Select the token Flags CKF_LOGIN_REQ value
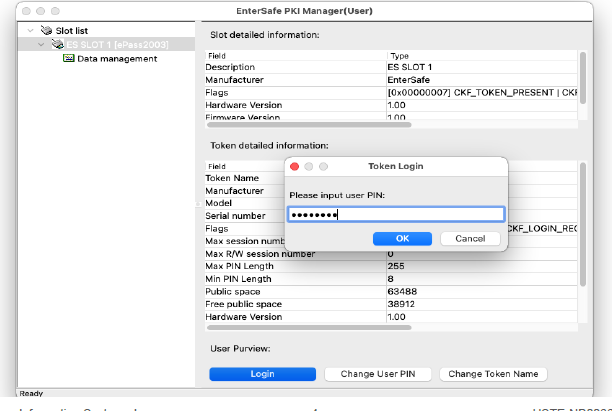The height and width of the screenshot is (411, 612). 543,229
